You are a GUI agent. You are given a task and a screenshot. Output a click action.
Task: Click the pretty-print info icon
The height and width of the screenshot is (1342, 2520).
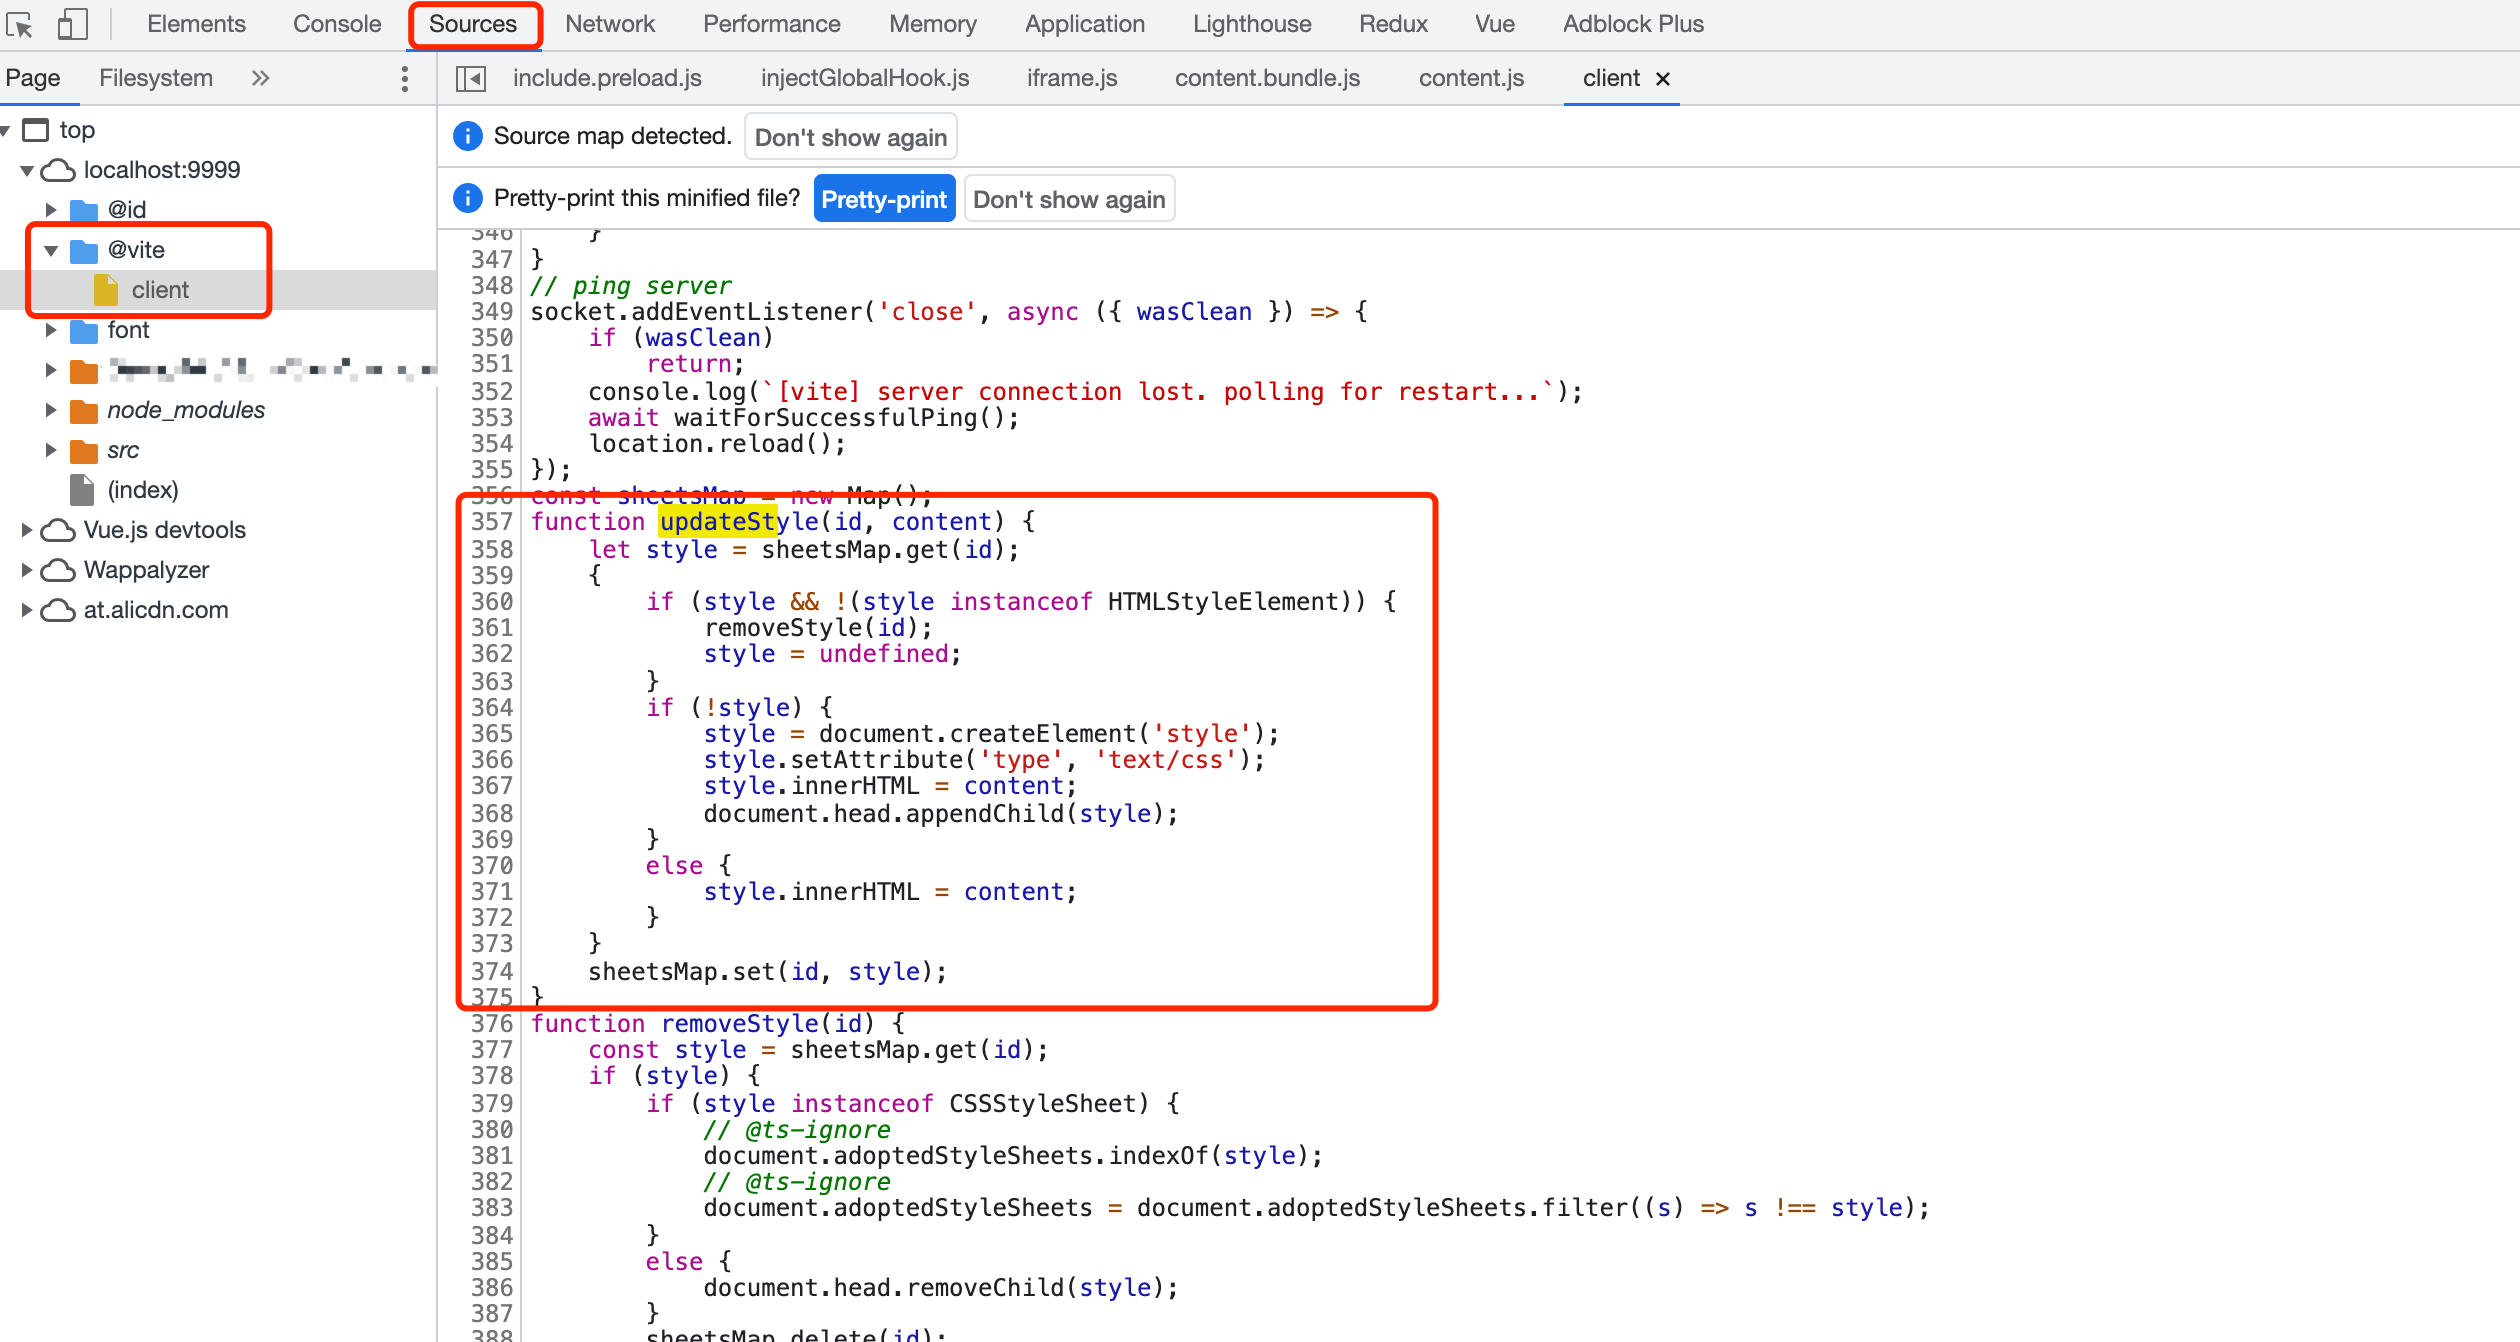[467, 198]
